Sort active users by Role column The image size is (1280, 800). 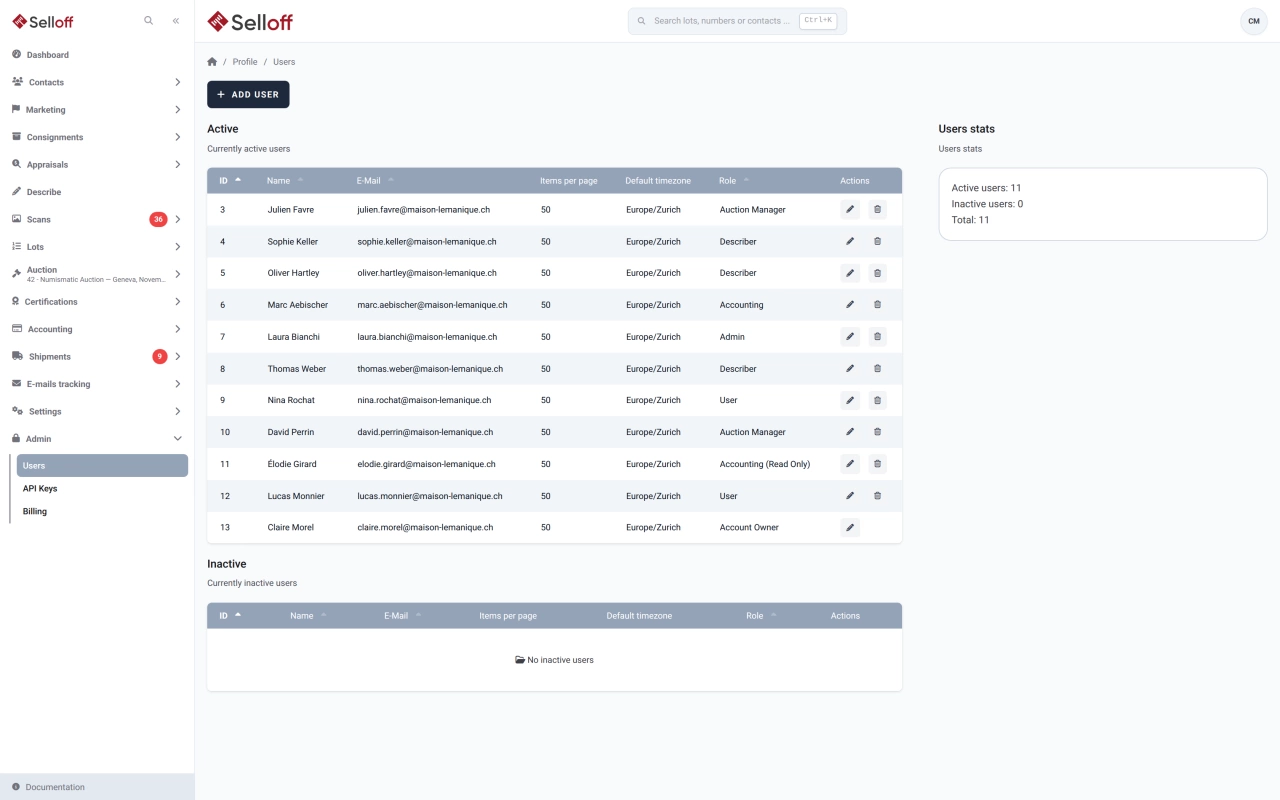(x=735, y=181)
